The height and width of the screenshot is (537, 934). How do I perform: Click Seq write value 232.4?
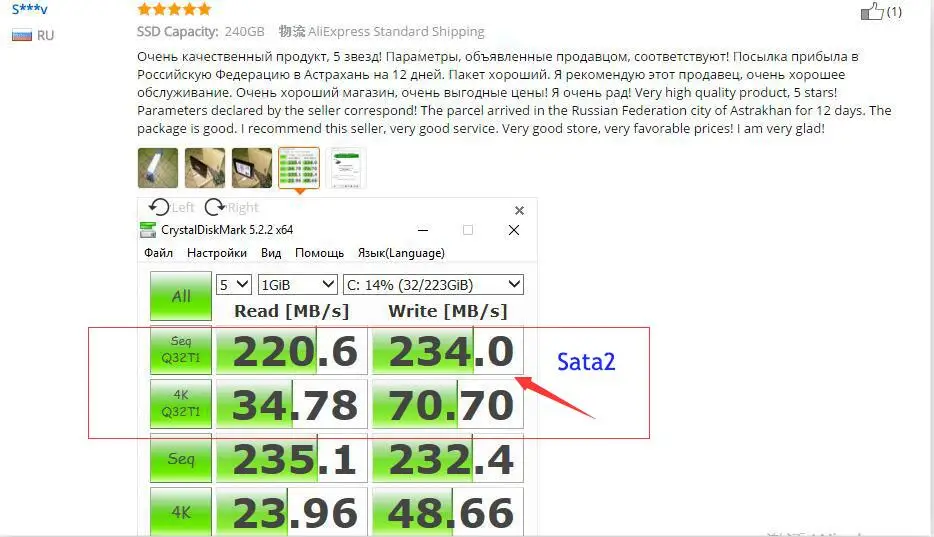tap(448, 459)
